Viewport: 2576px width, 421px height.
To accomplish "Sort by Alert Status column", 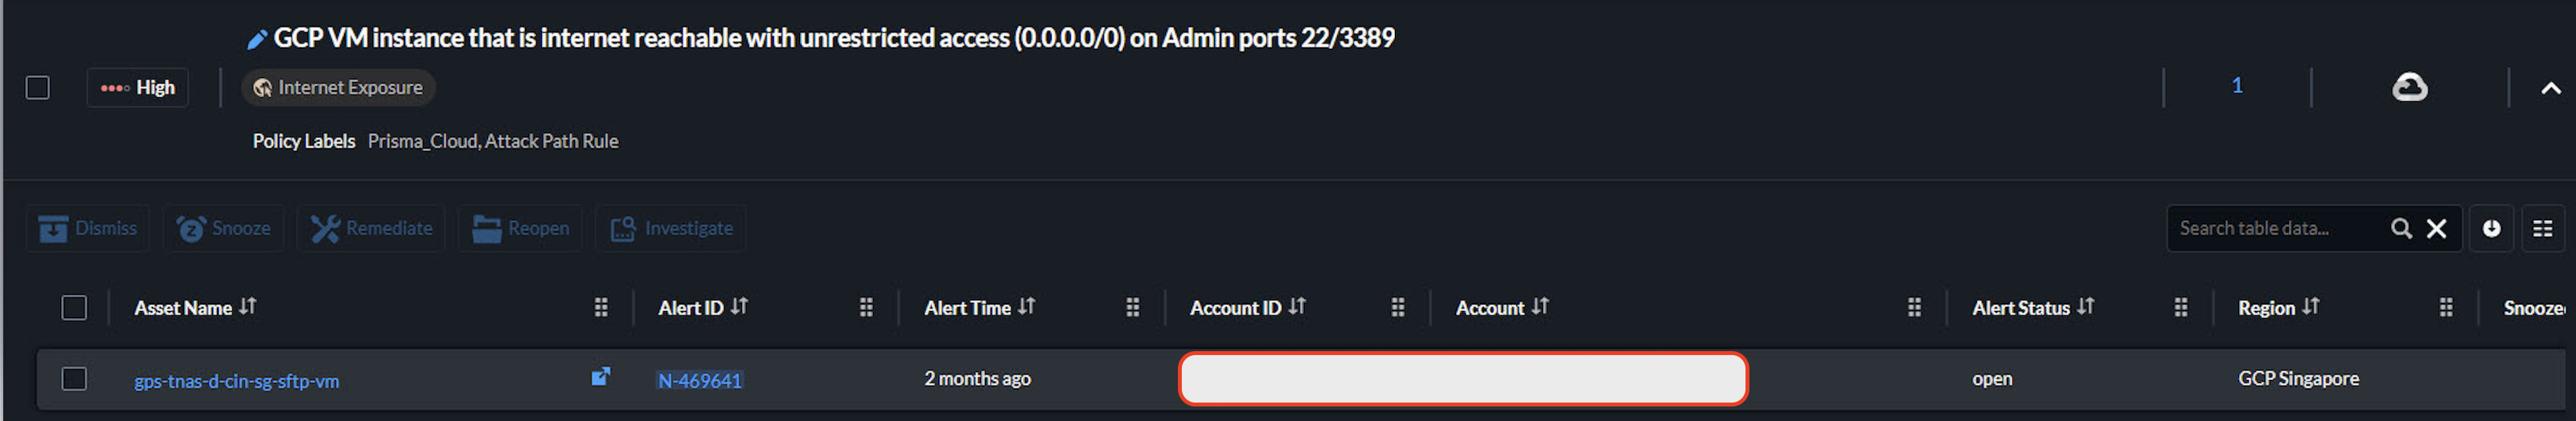I will point(2085,307).
